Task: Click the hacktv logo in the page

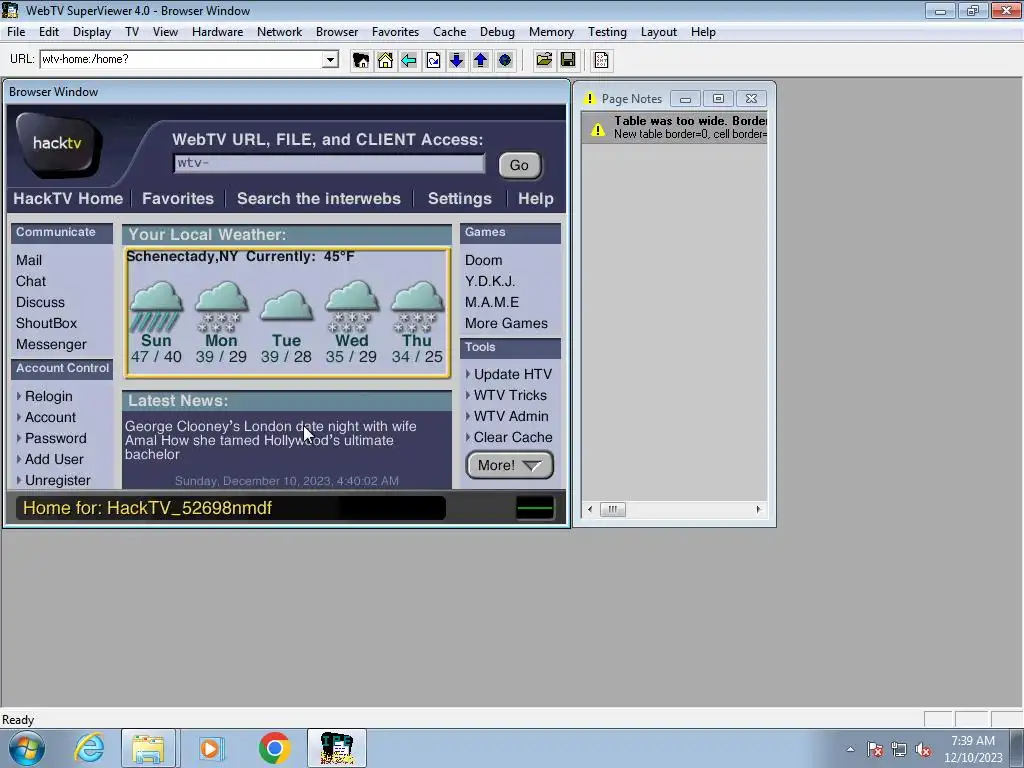Action: click(x=59, y=144)
